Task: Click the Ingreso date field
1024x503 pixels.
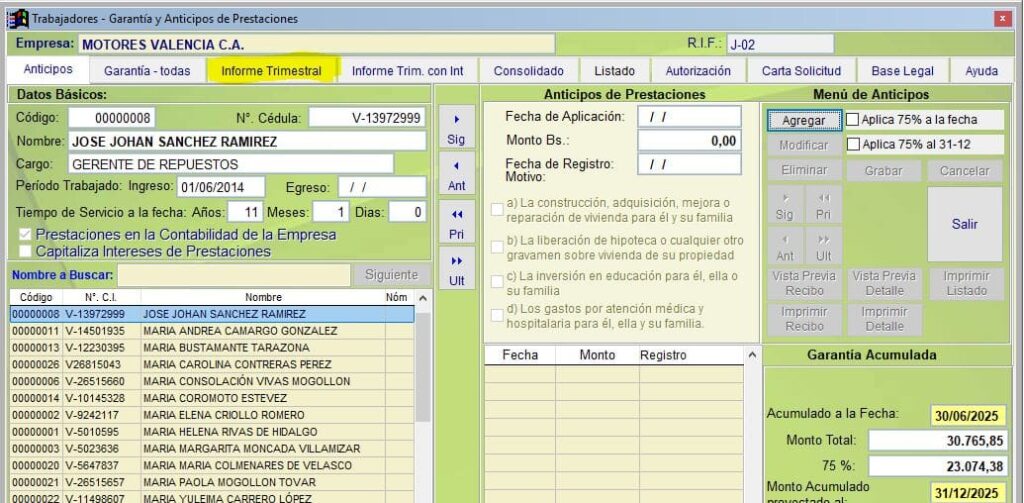Action: (x=221, y=187)
